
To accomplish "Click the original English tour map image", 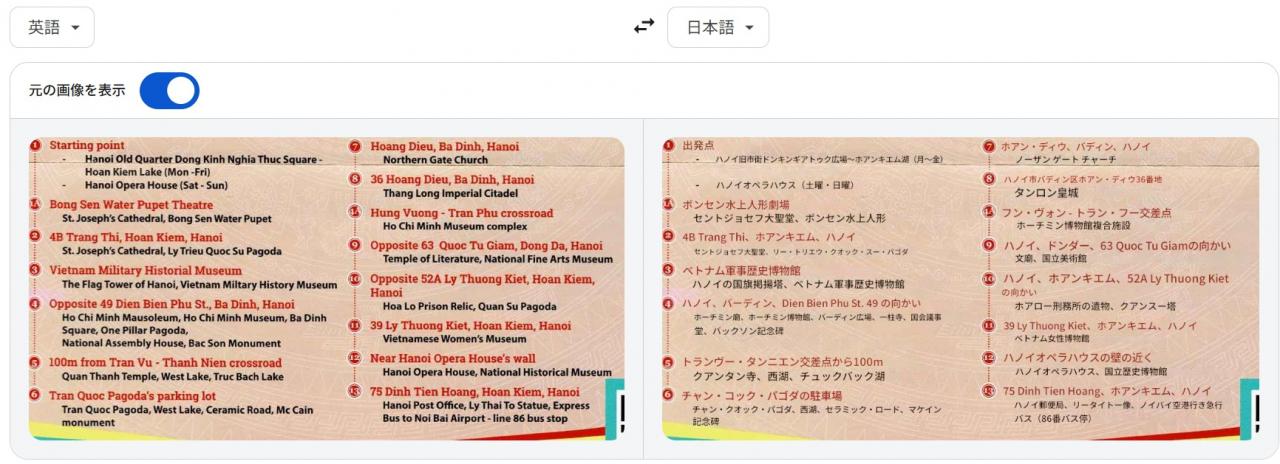I will [326, 288].
